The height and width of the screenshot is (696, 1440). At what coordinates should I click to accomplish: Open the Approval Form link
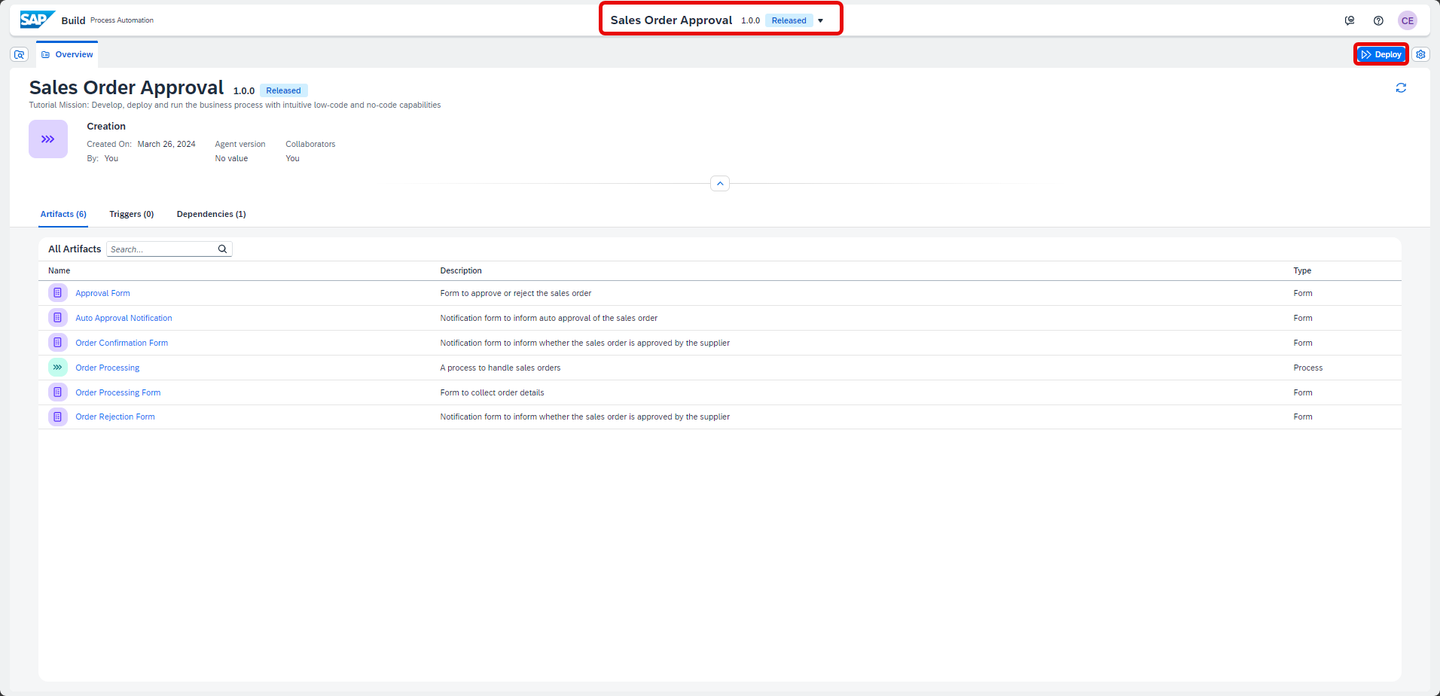(x=103, y=293)
